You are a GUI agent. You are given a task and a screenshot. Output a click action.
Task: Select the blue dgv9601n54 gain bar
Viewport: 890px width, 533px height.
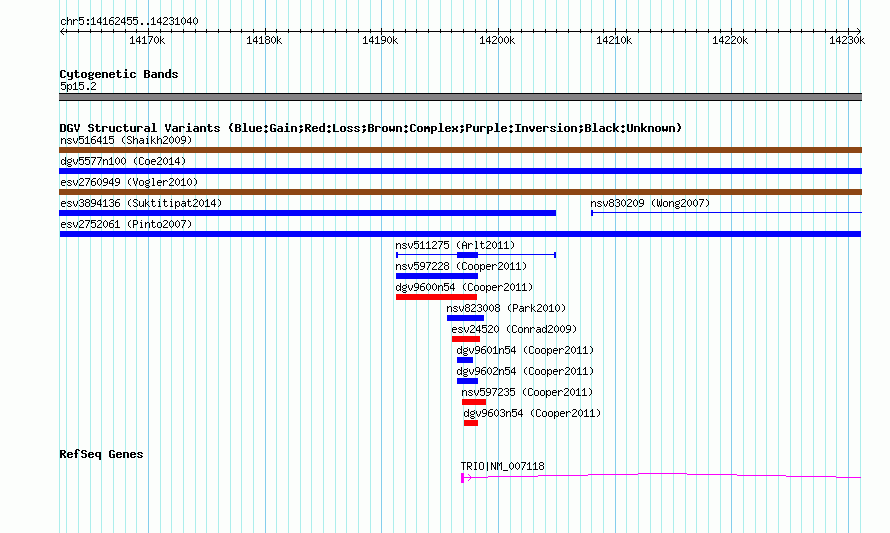point(465,360)
